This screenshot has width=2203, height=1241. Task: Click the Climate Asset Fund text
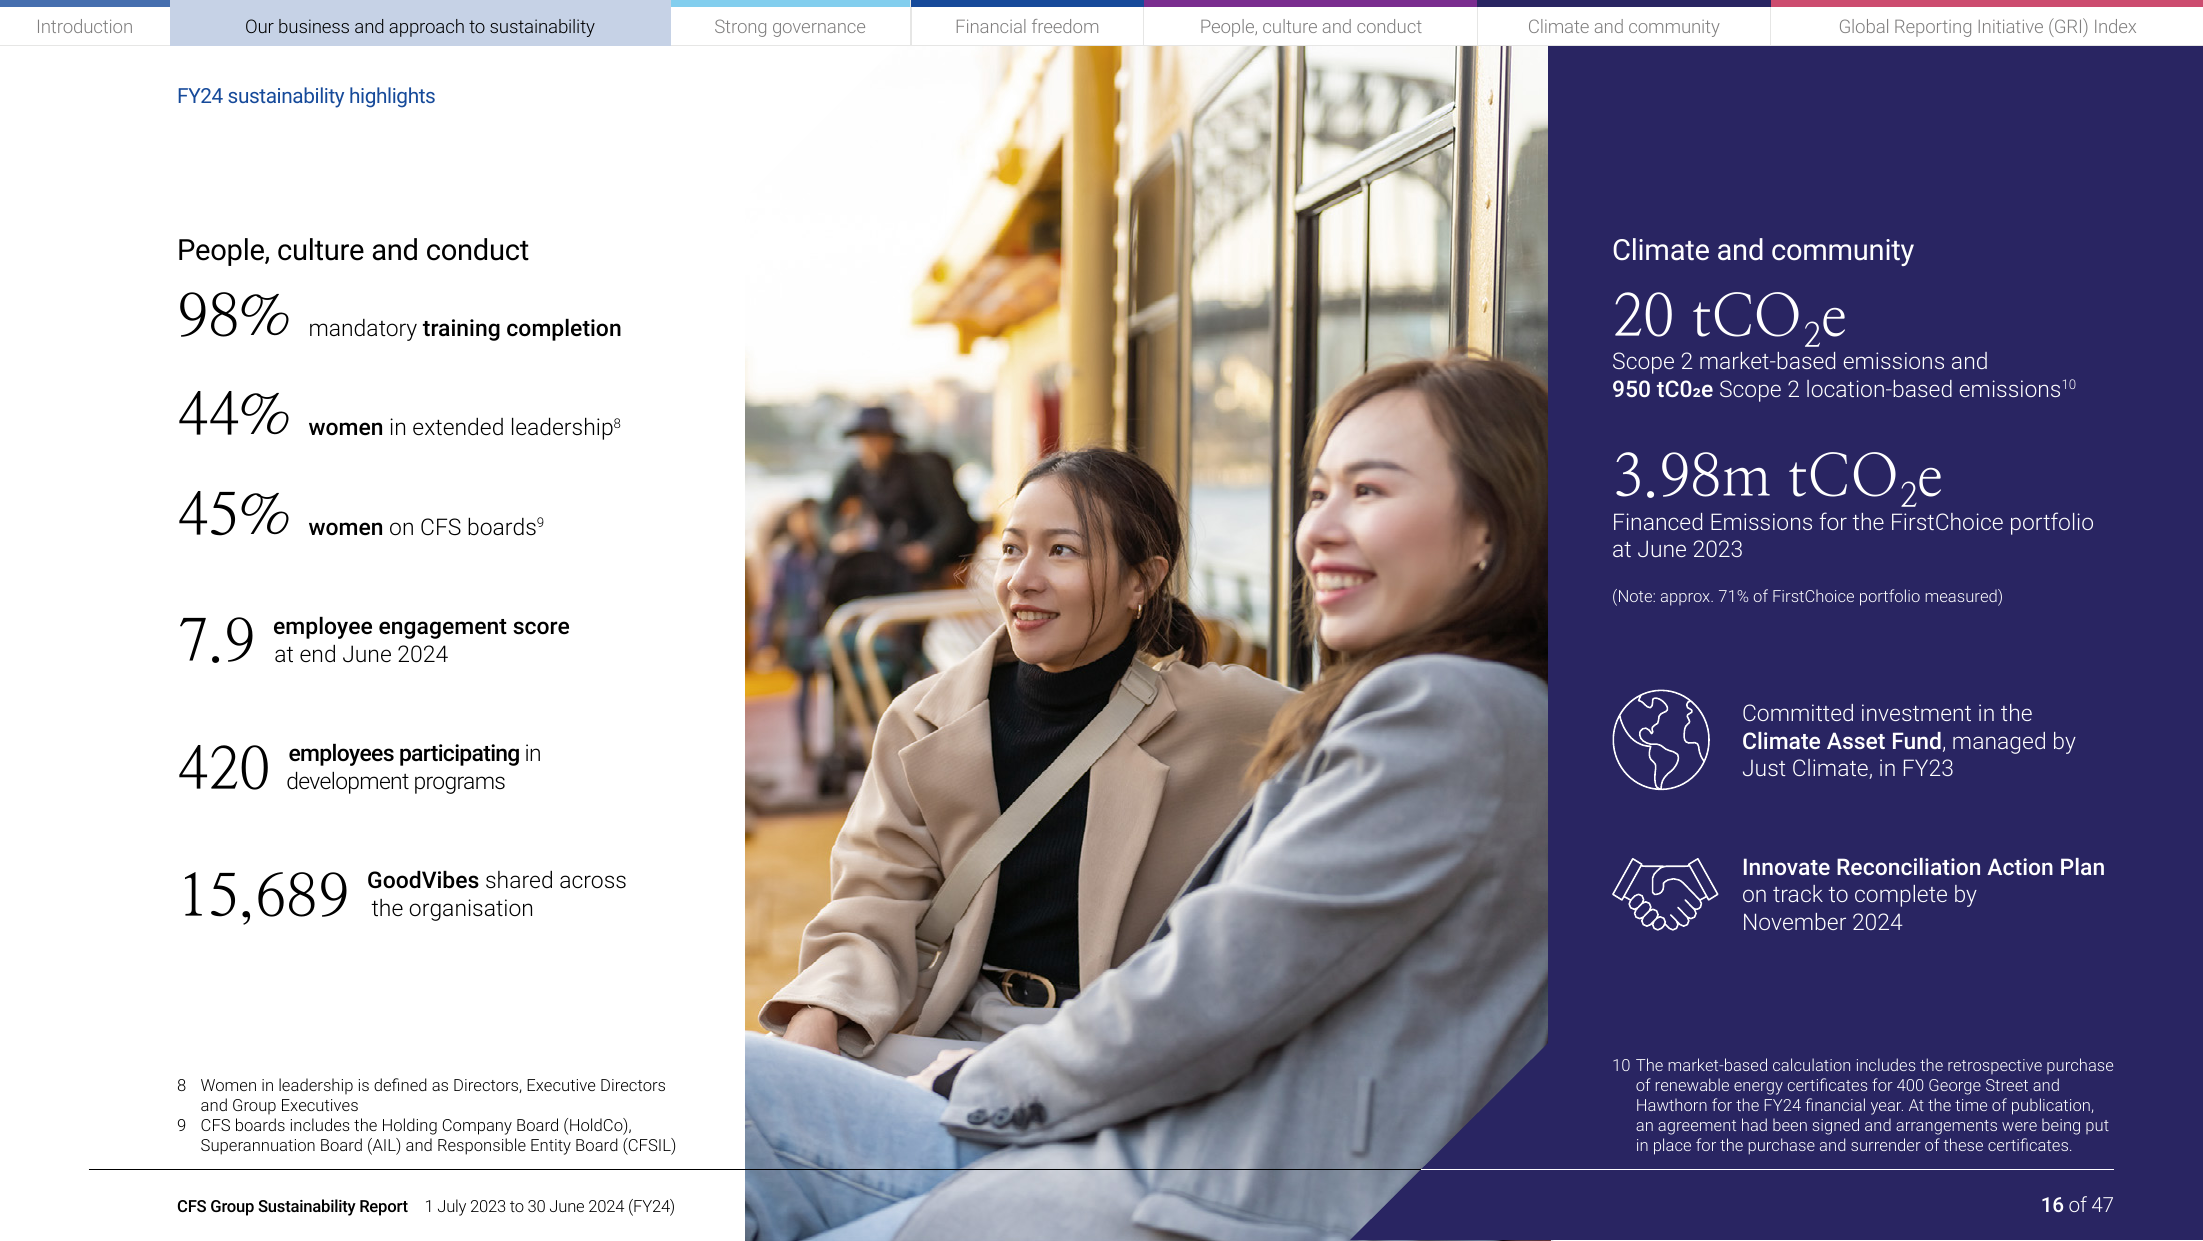click(1842, 741)
